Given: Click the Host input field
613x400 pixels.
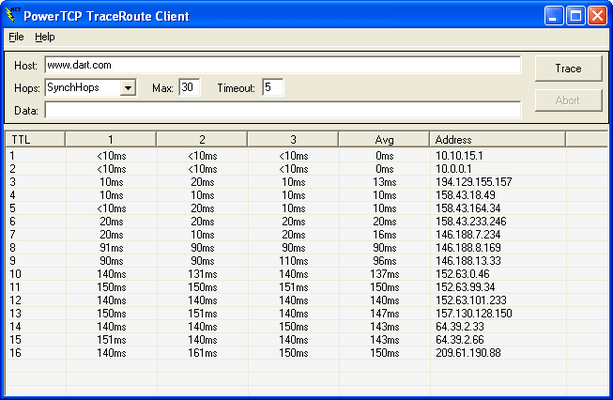Looking at the screenshot, I should pos(283,65).
